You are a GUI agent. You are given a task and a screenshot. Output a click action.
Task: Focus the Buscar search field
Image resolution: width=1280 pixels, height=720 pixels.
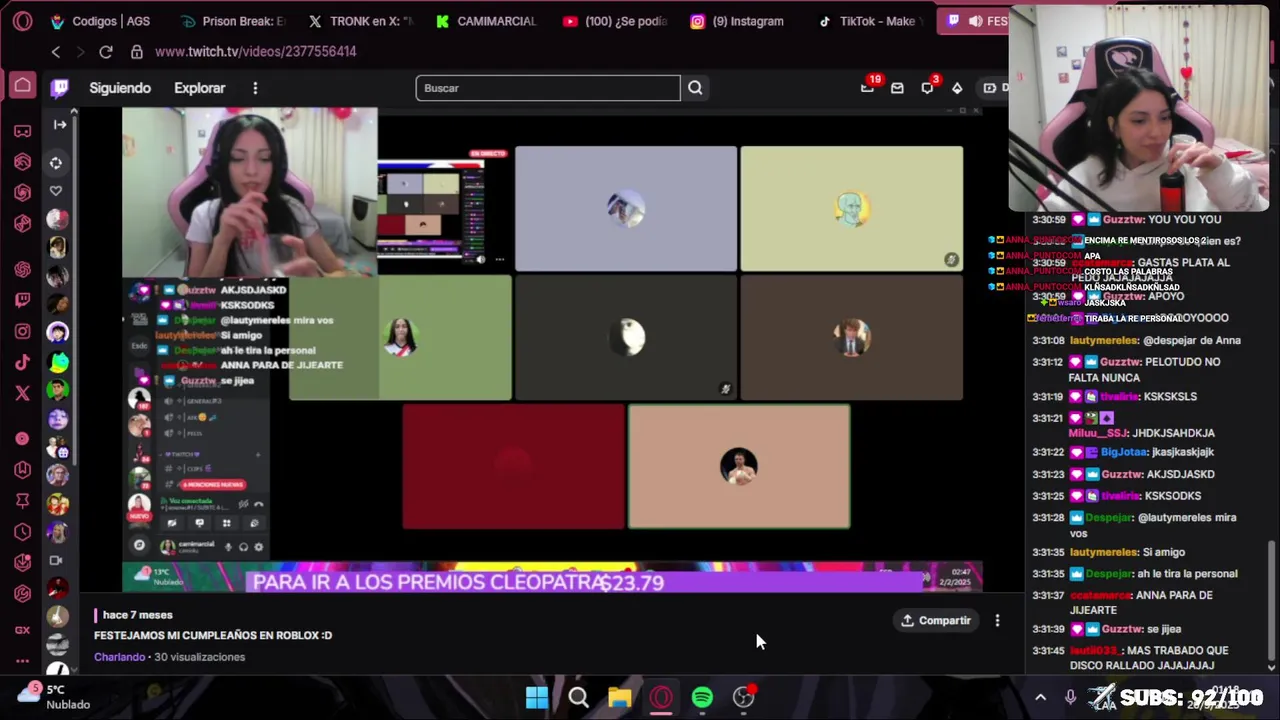pyautogui.click(x=548, y=88)
